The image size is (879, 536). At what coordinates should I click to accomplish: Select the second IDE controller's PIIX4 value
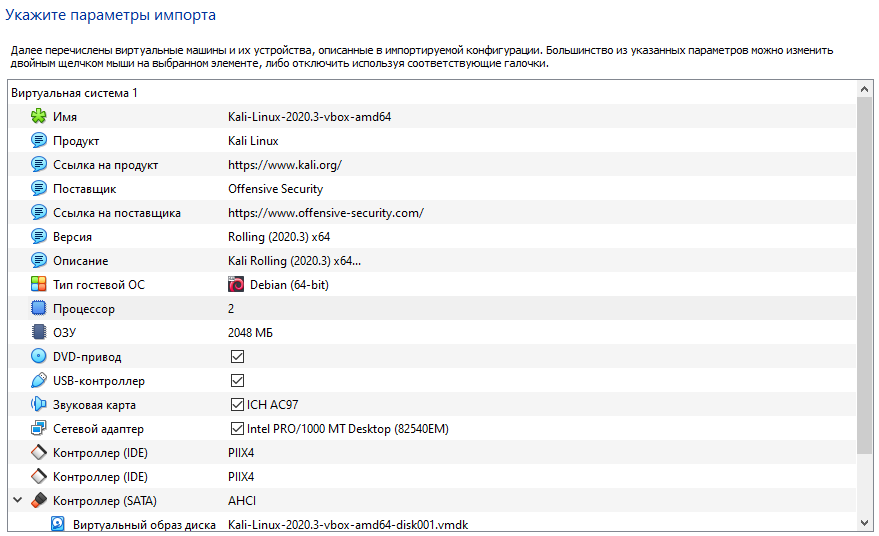[241, 477]
